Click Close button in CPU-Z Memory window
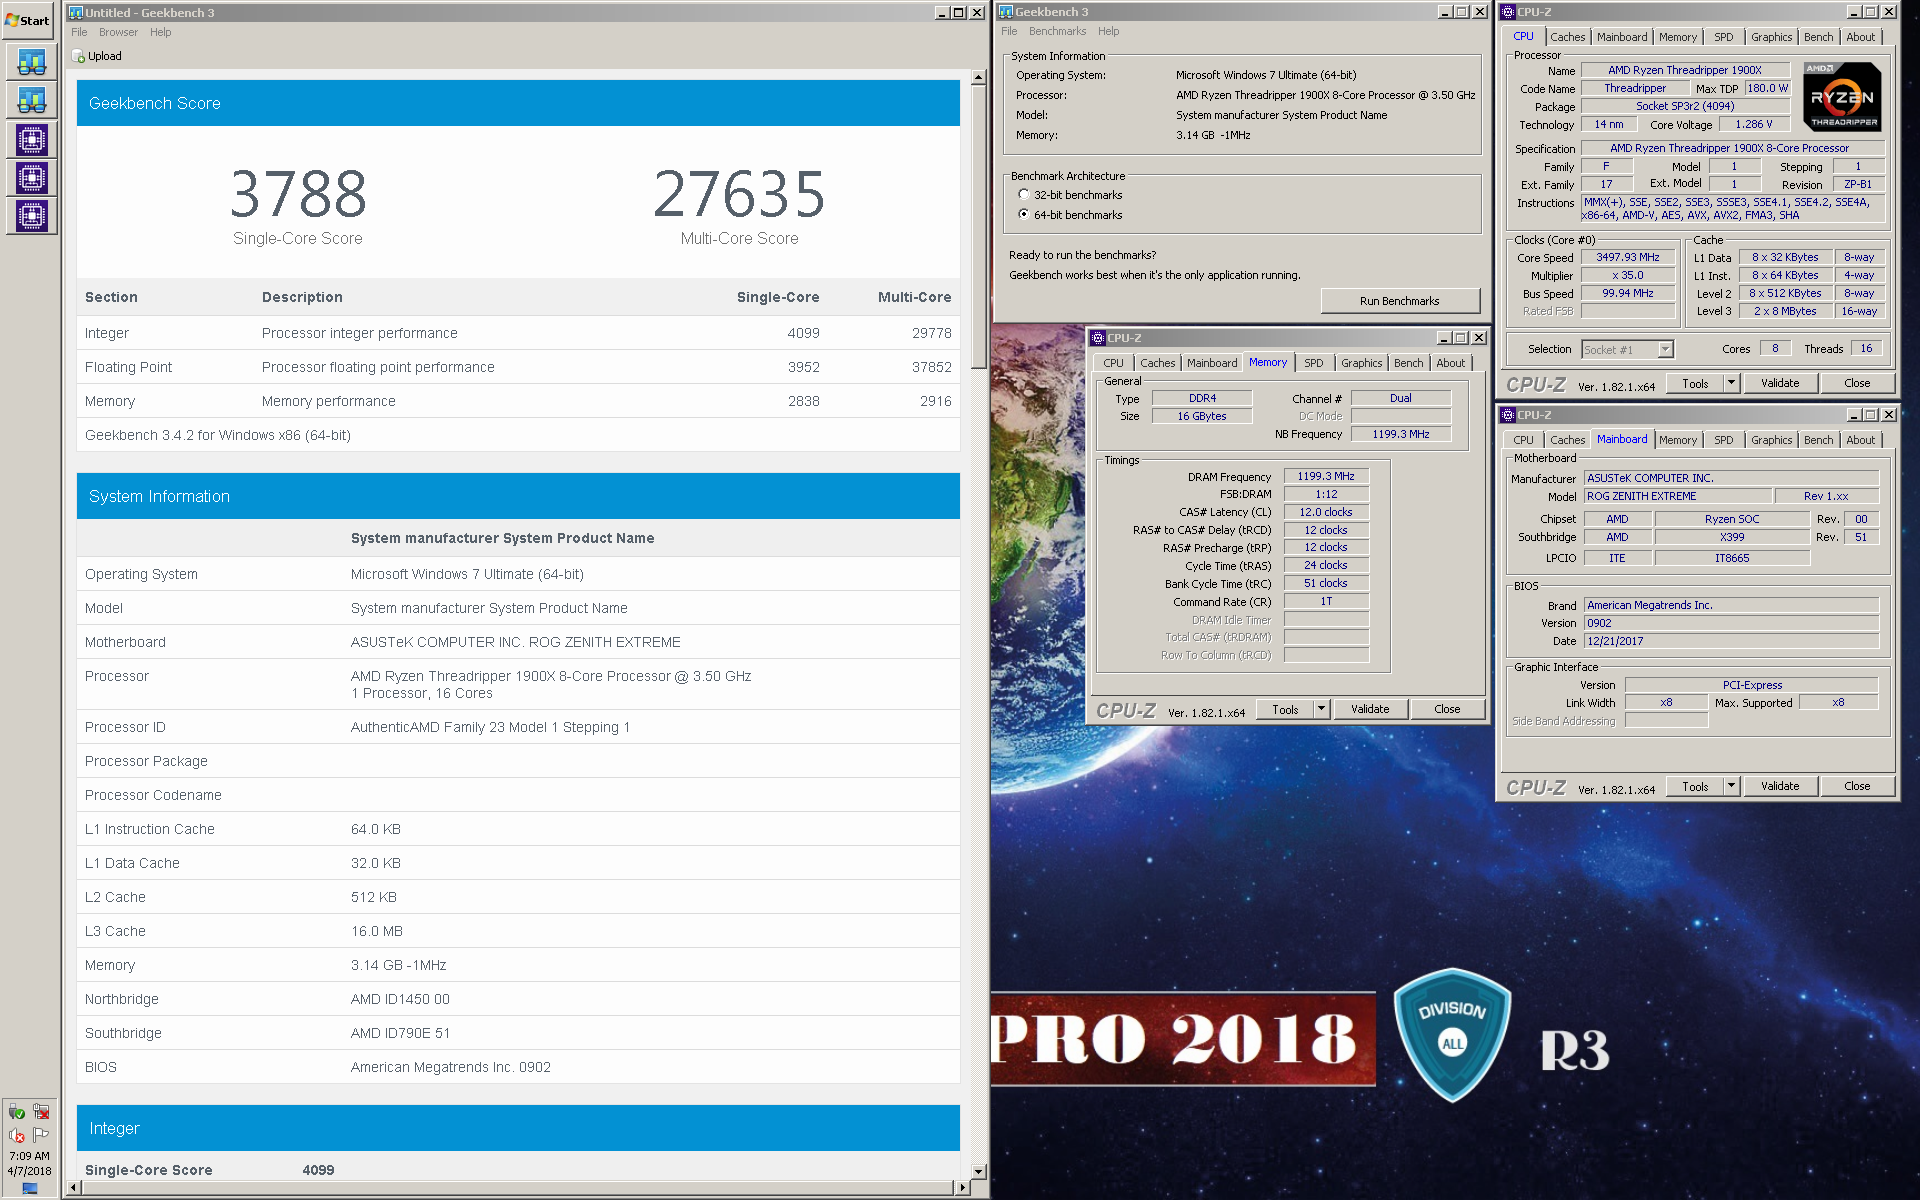The height and width of the screenshot is (1200, 1920). tap(1447, 709)
